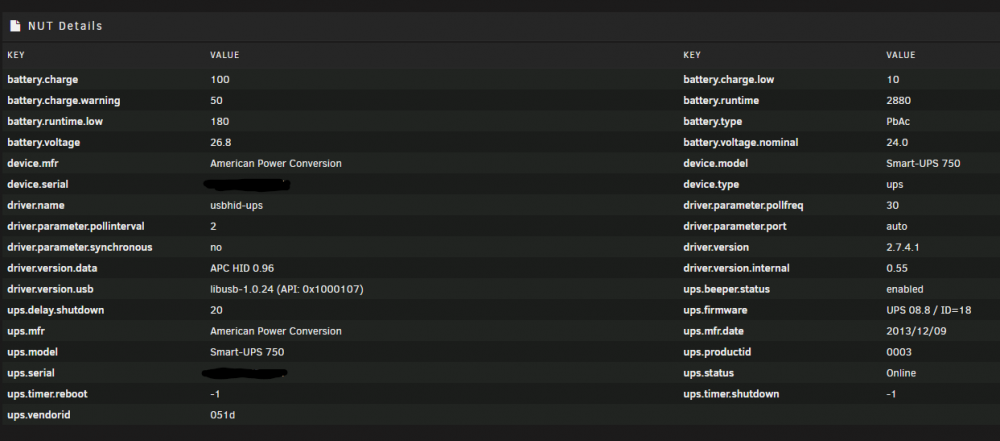Click the ups.serial key
Viewport: 1000px width, 441px height.
(x=31, y=373)
